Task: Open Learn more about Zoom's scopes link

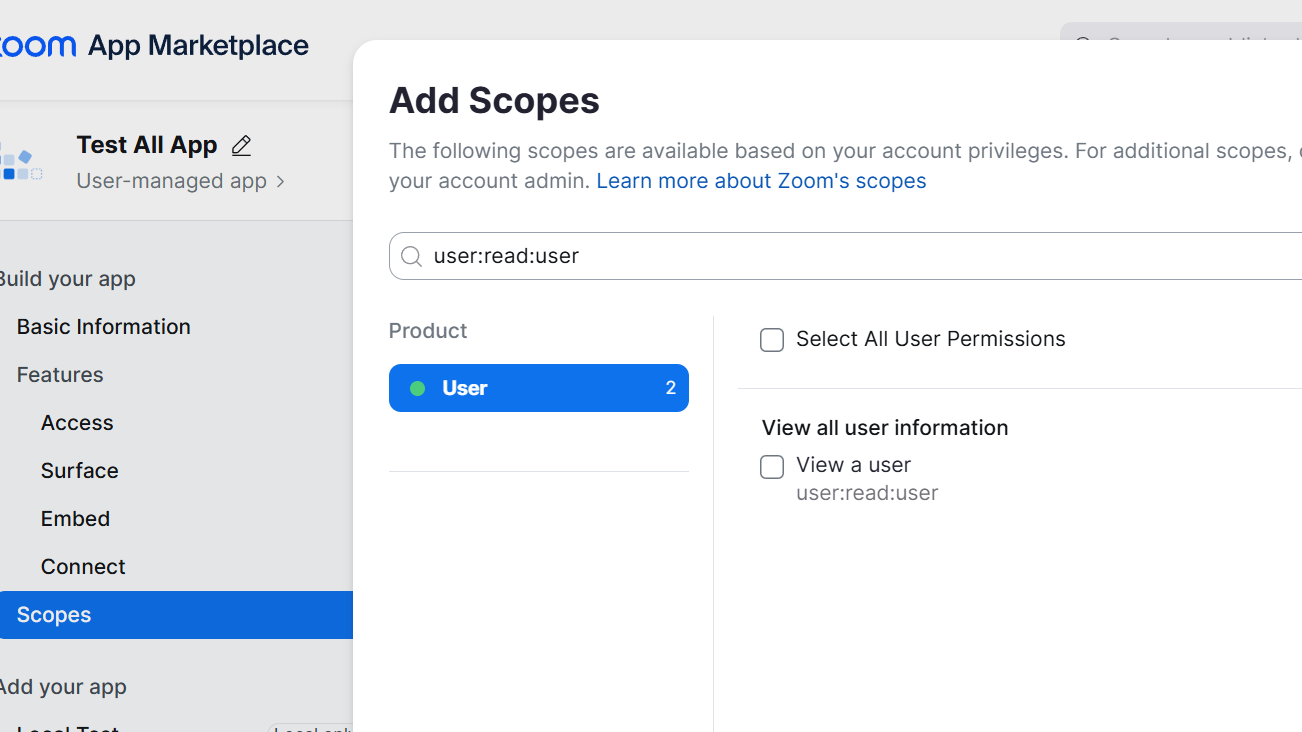Action: point(761,181)
